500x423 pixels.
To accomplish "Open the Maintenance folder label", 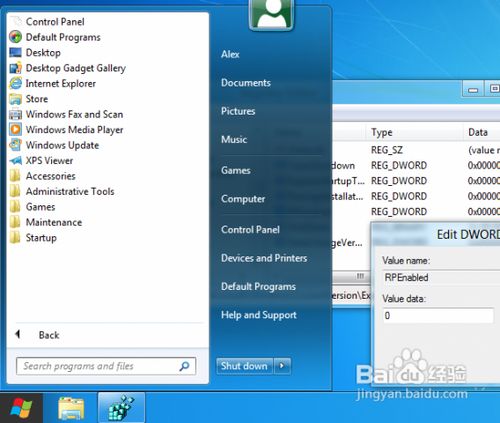I will pos(54,222).
